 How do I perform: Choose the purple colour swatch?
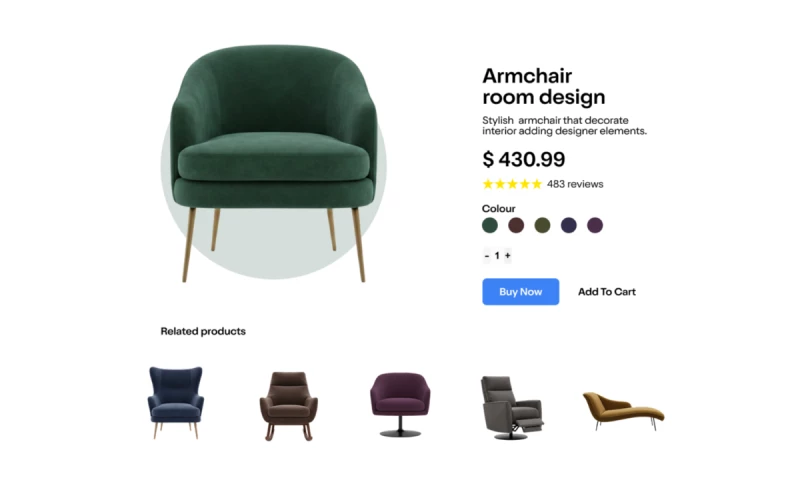pos(595,225)
